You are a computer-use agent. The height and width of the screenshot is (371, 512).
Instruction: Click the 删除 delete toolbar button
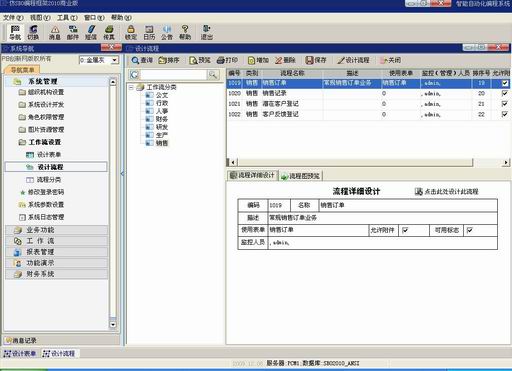pos(285,60)
